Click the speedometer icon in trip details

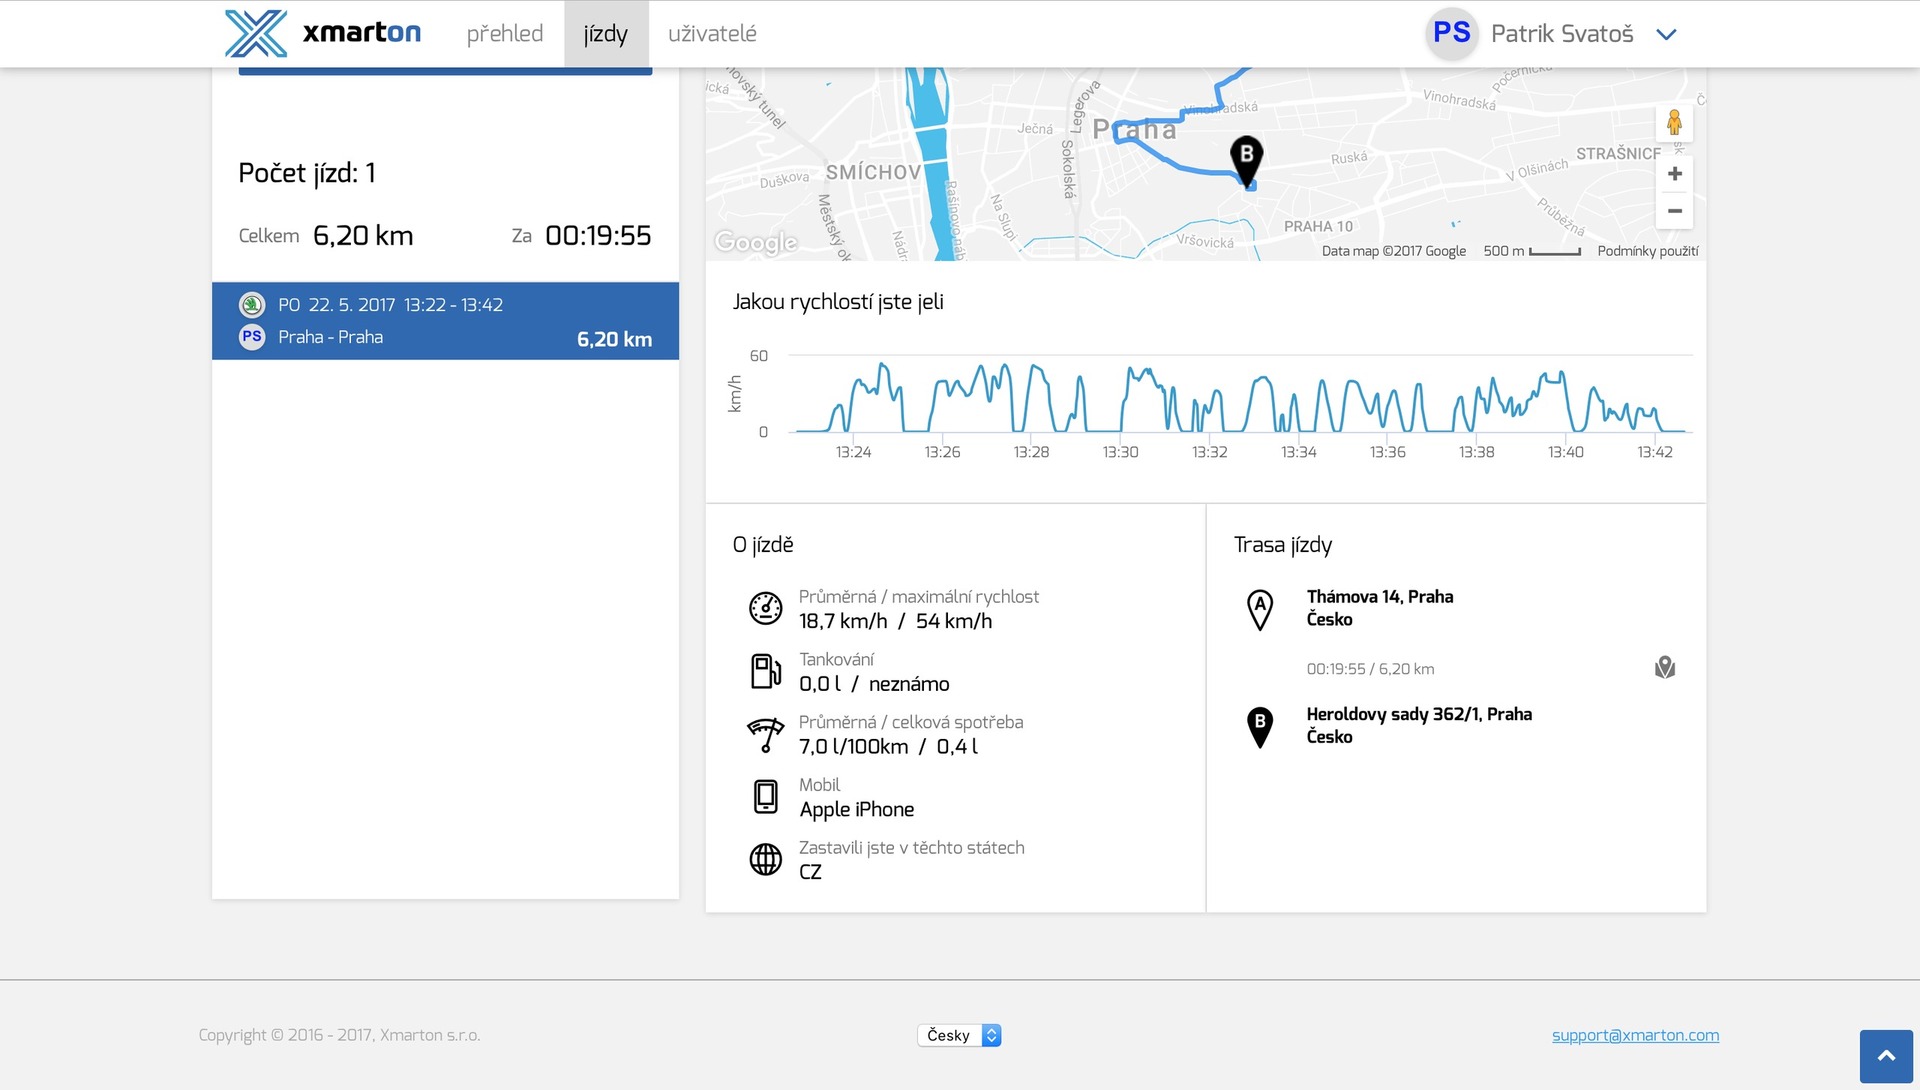(x=765, y=608)
